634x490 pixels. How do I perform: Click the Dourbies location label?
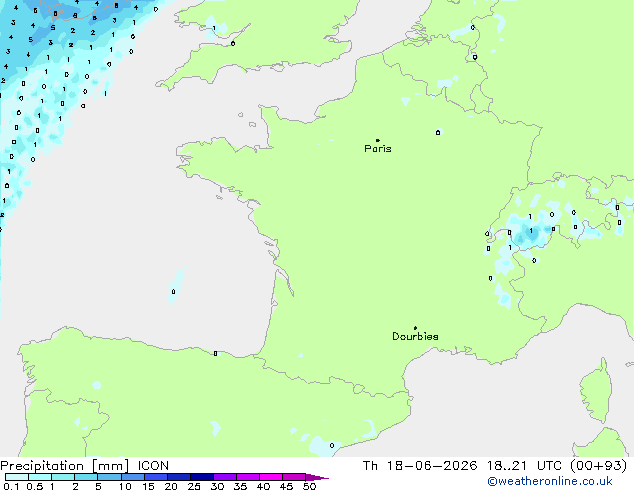point(415,336)
